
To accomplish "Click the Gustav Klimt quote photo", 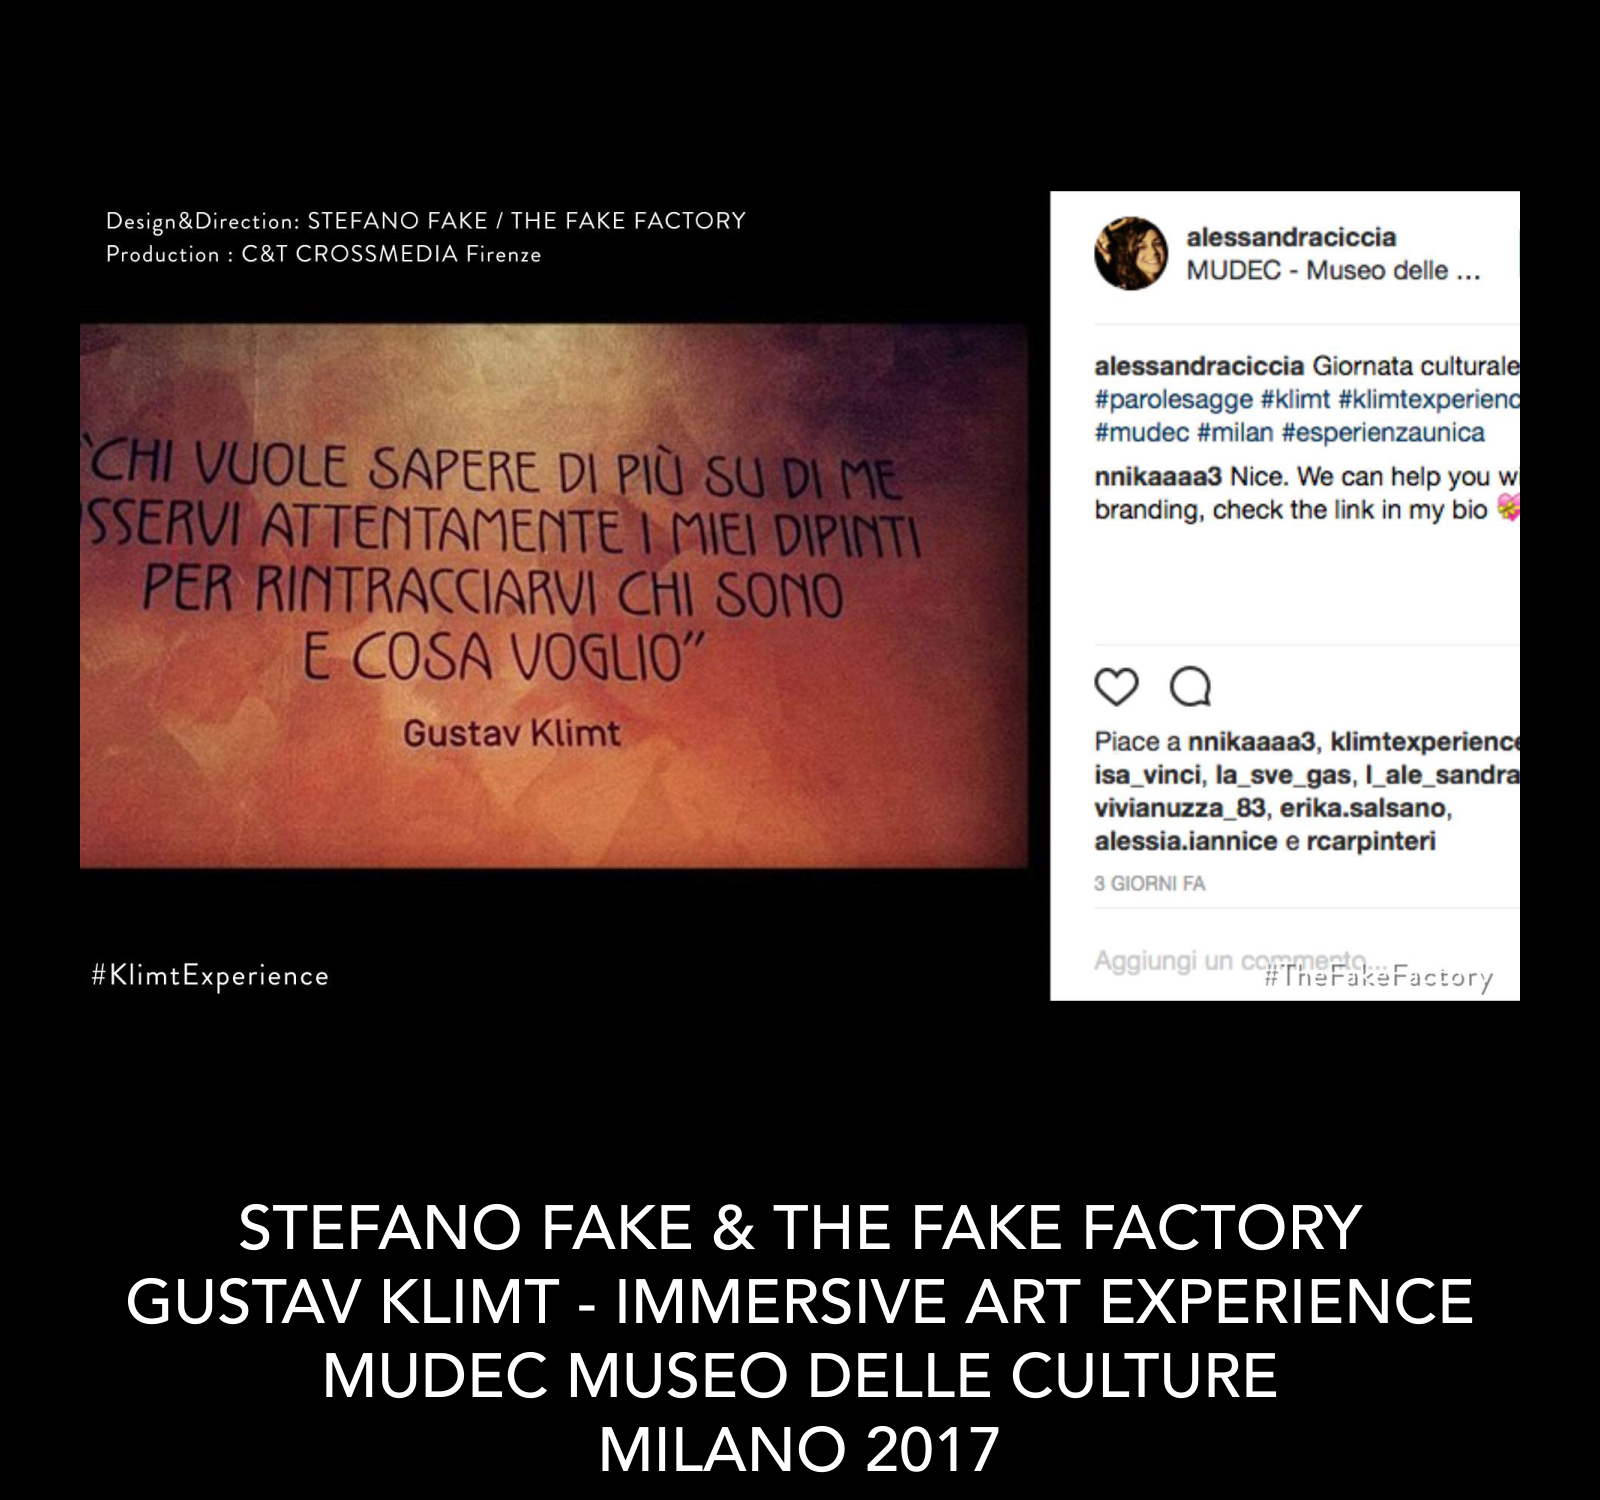I will pyautogui.click(x=554, y=596).
